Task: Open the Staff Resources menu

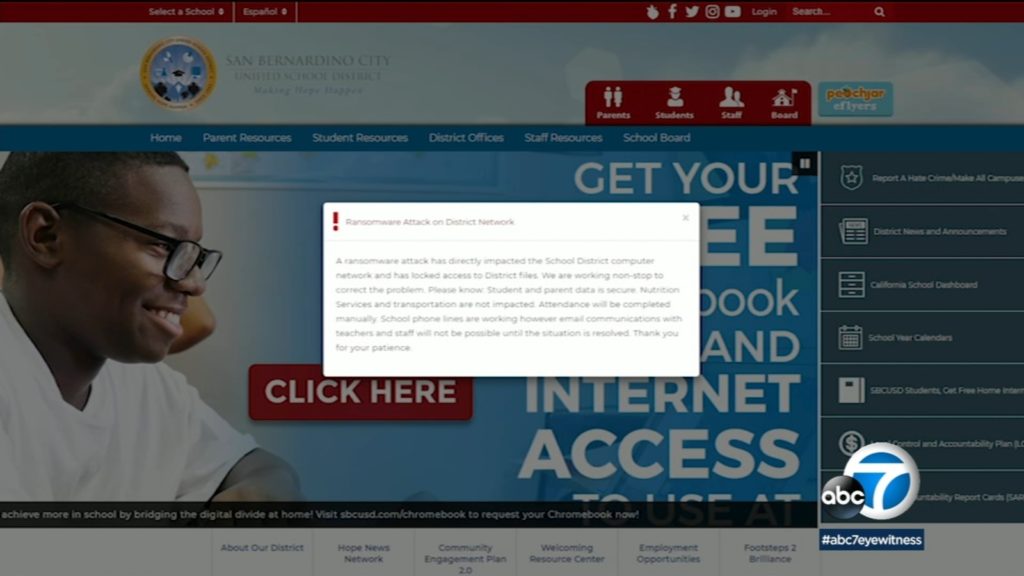Action: (563, 138)
